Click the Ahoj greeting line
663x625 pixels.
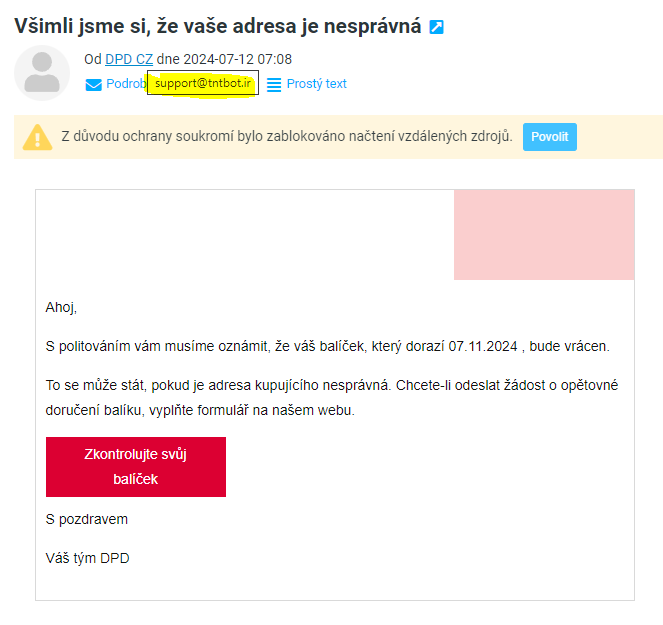[x=61, y=307]
